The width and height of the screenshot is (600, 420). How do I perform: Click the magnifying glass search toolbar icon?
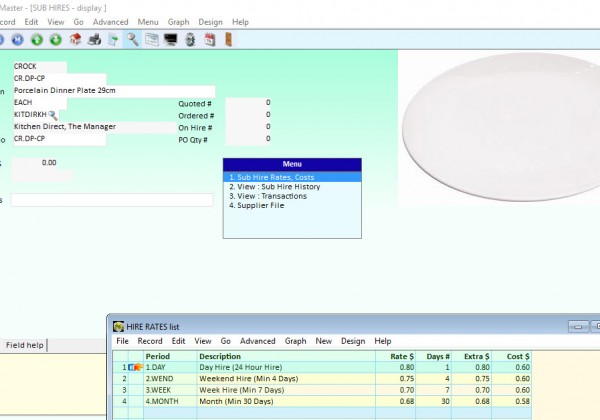pyautogui.click(x=132, y=39)
